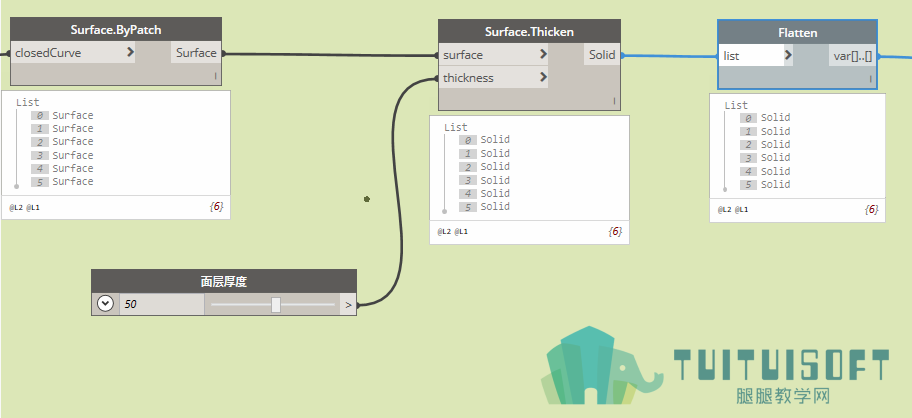Click the var[]..[] output port
Viewport: 912px width, 418px height.
tap(853, 56)
